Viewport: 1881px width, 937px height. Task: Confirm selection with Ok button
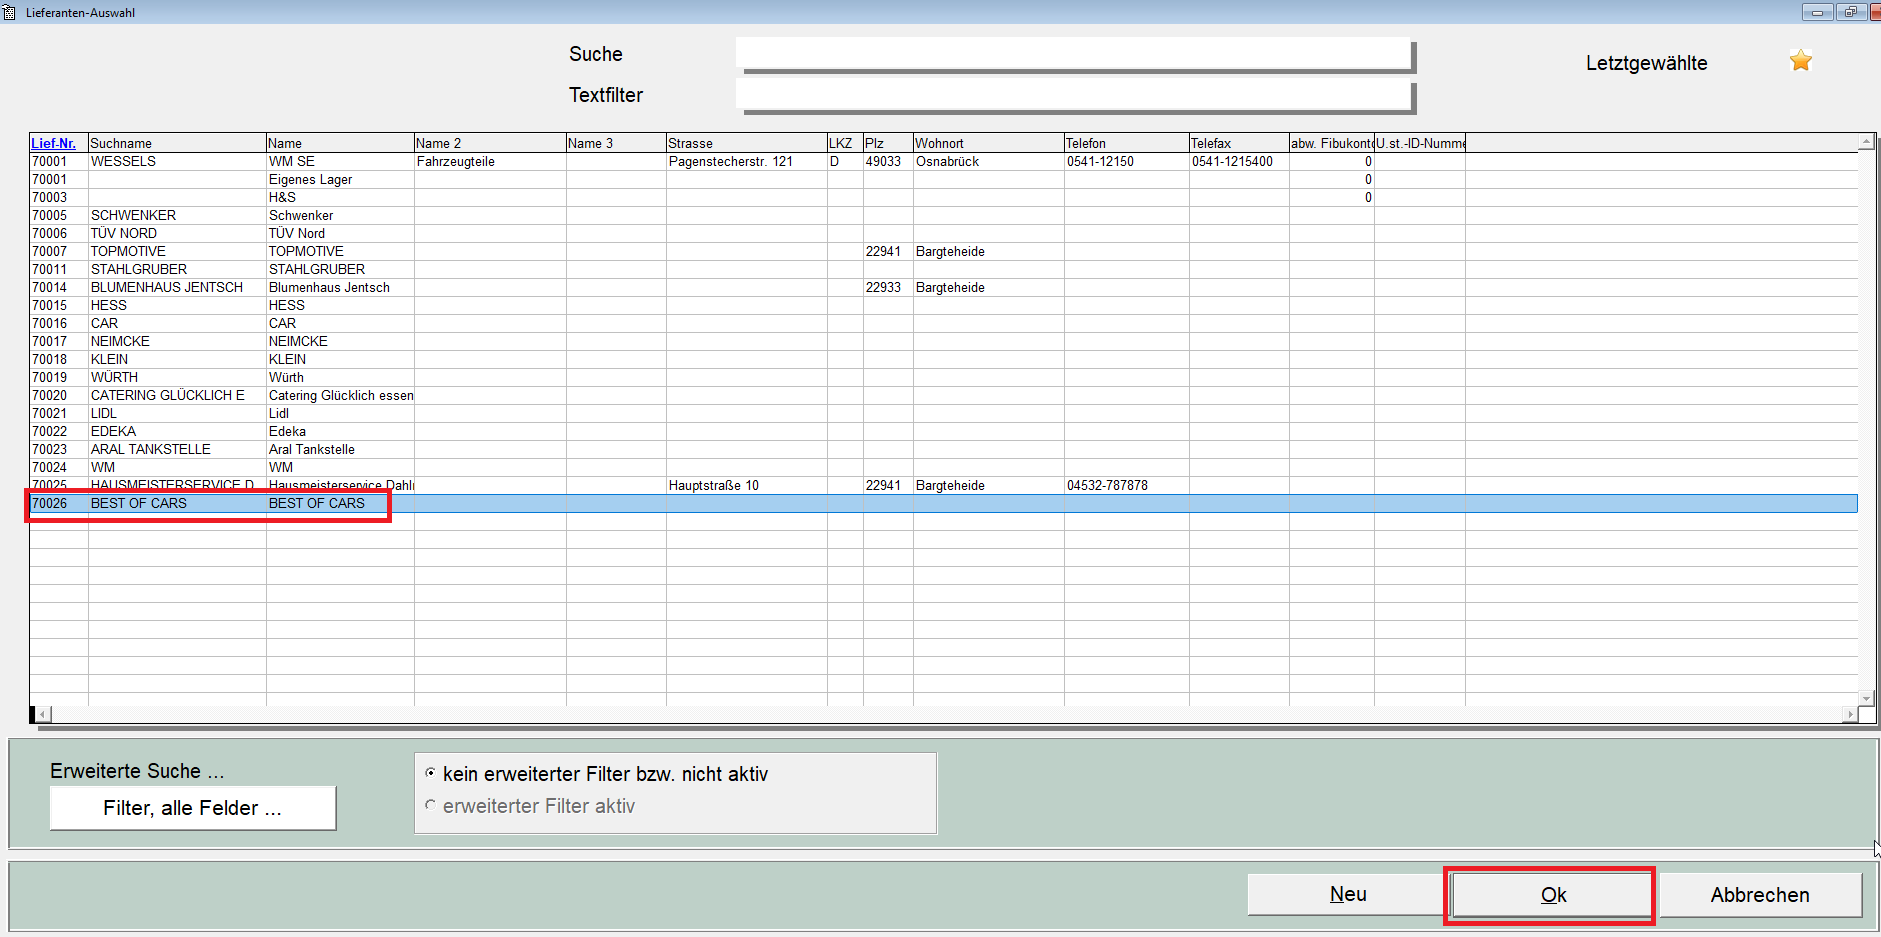(1552, 895)
